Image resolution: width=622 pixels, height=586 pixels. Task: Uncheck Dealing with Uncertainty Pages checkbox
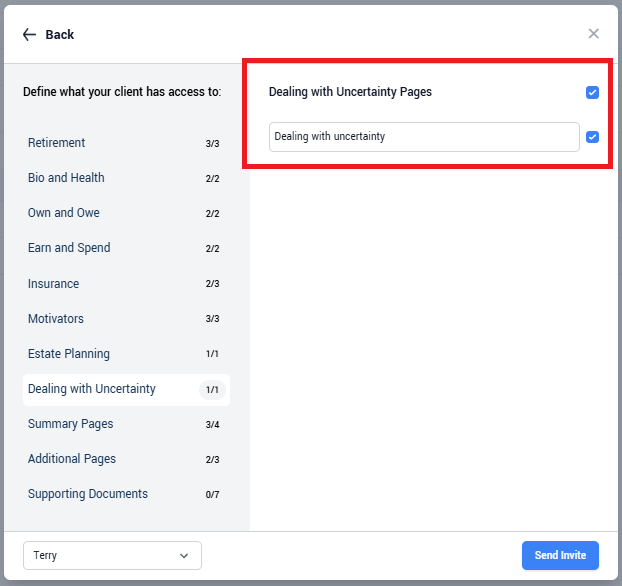pyautogui.click(x=592, y=92)
